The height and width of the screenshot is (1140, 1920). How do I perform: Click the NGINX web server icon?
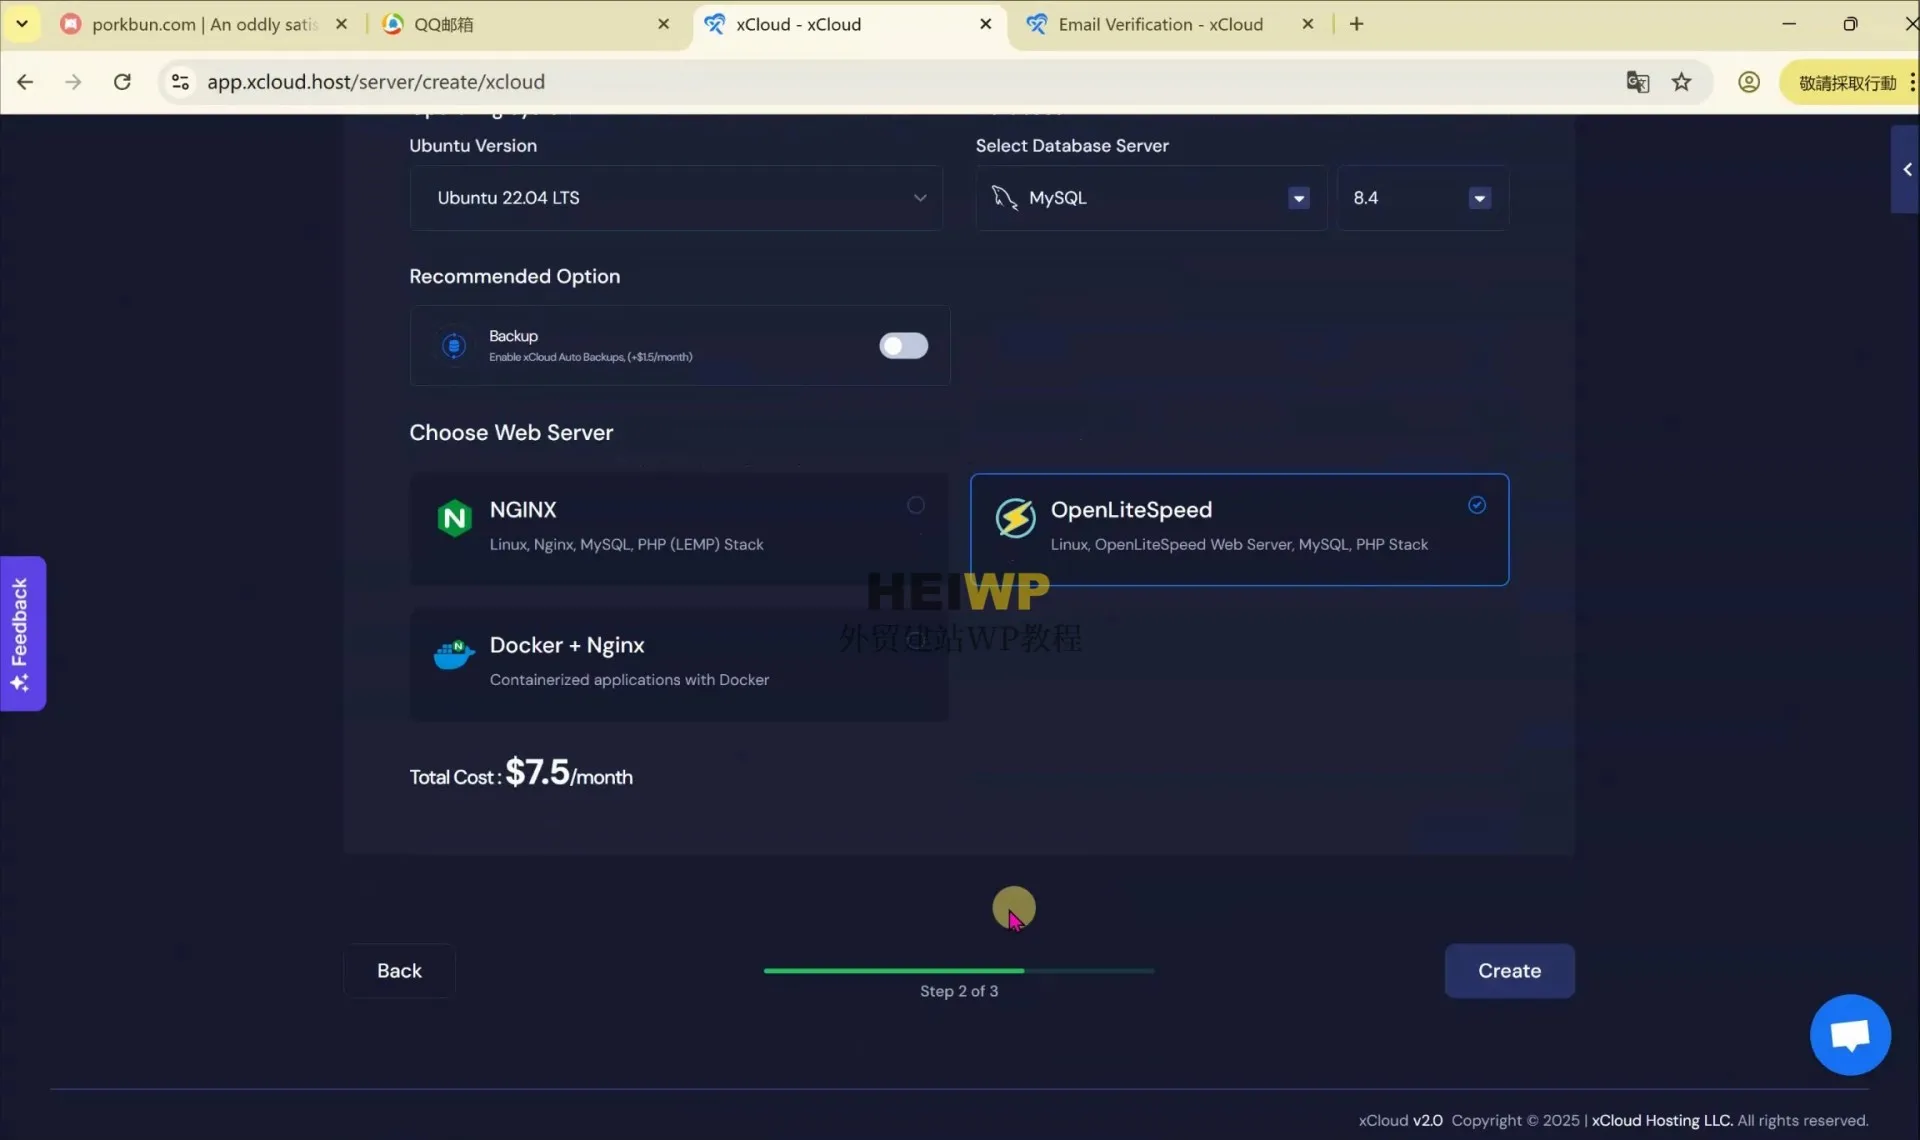[x=455, y=517]
